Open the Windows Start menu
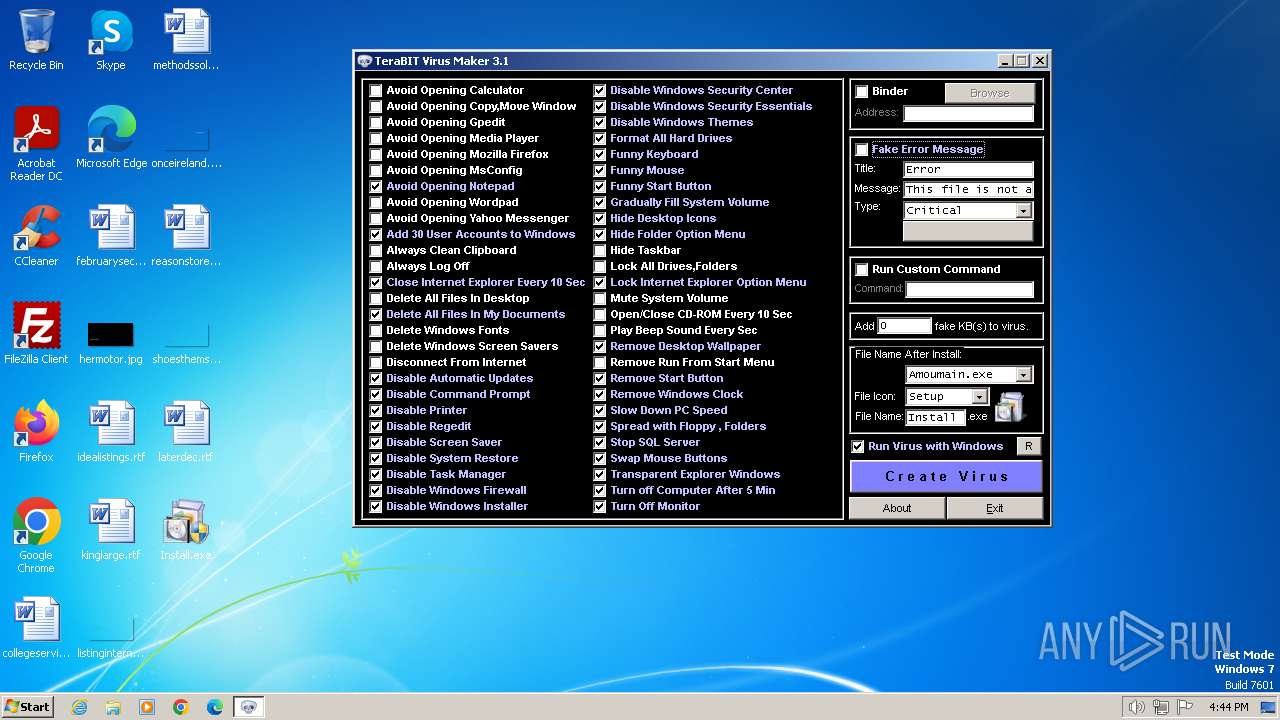 27,707
